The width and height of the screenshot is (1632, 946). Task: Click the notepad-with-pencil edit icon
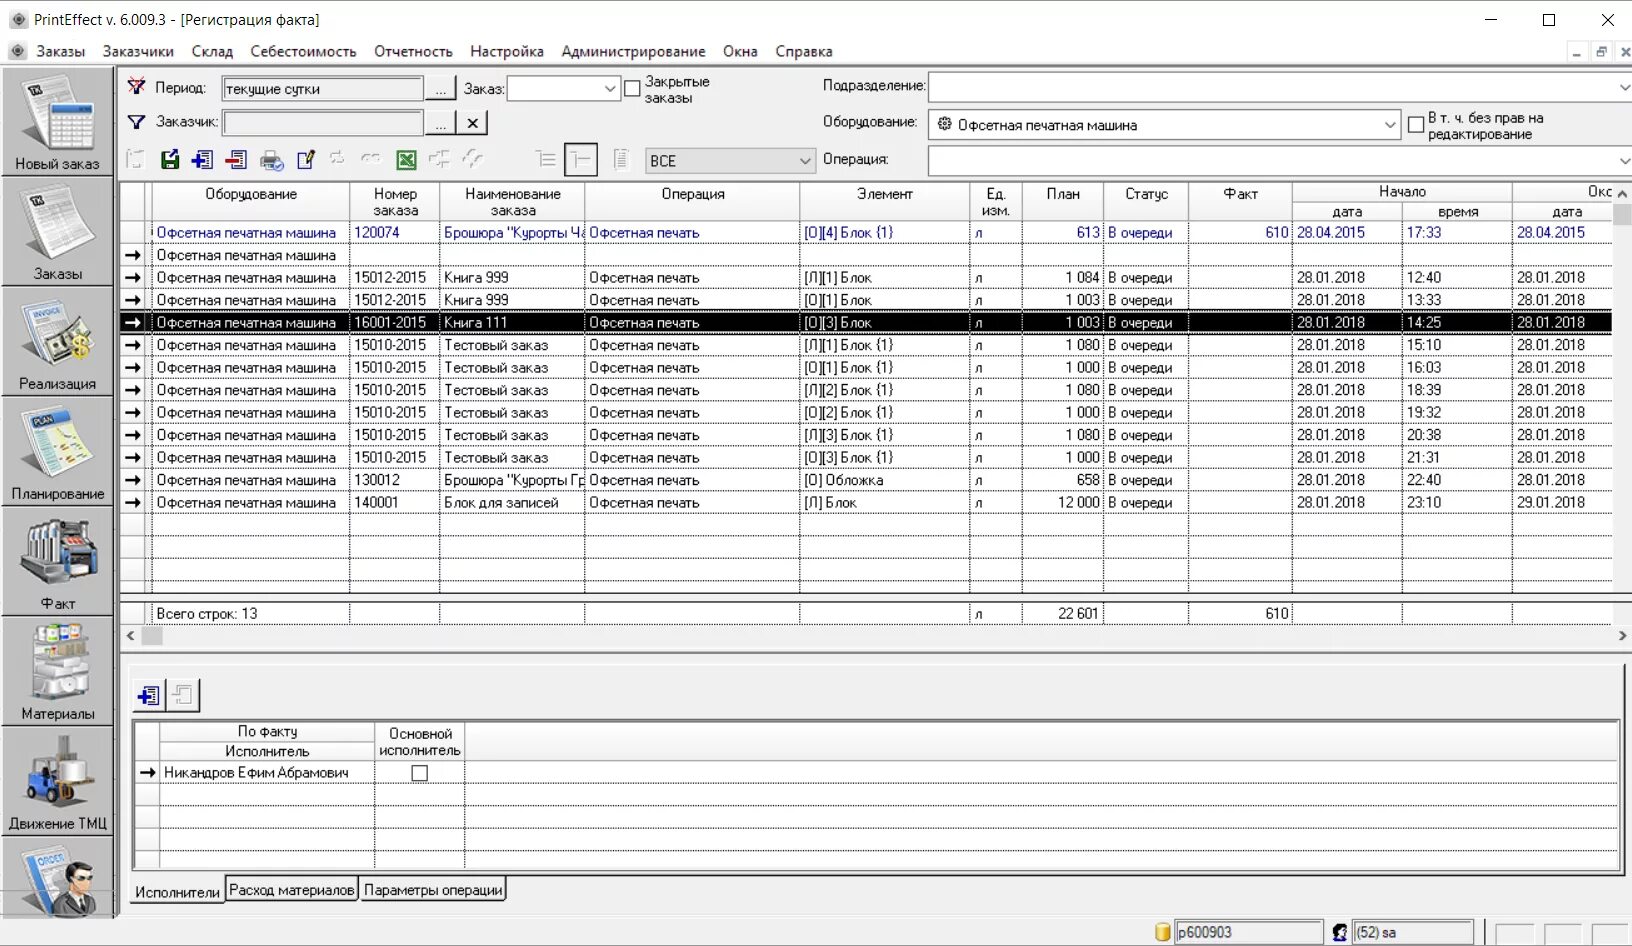pyautogui.click(x=306, y=159)
